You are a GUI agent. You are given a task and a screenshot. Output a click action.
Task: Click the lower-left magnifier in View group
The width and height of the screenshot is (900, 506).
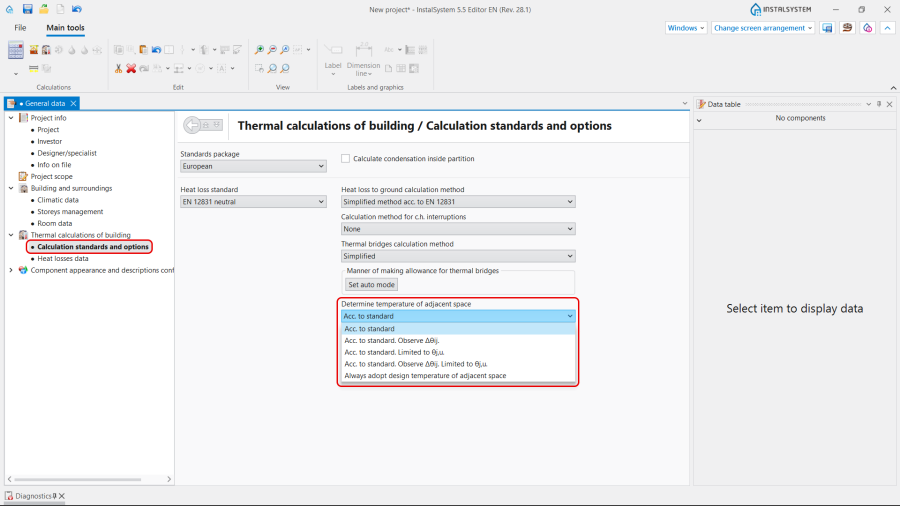point(272,68)
